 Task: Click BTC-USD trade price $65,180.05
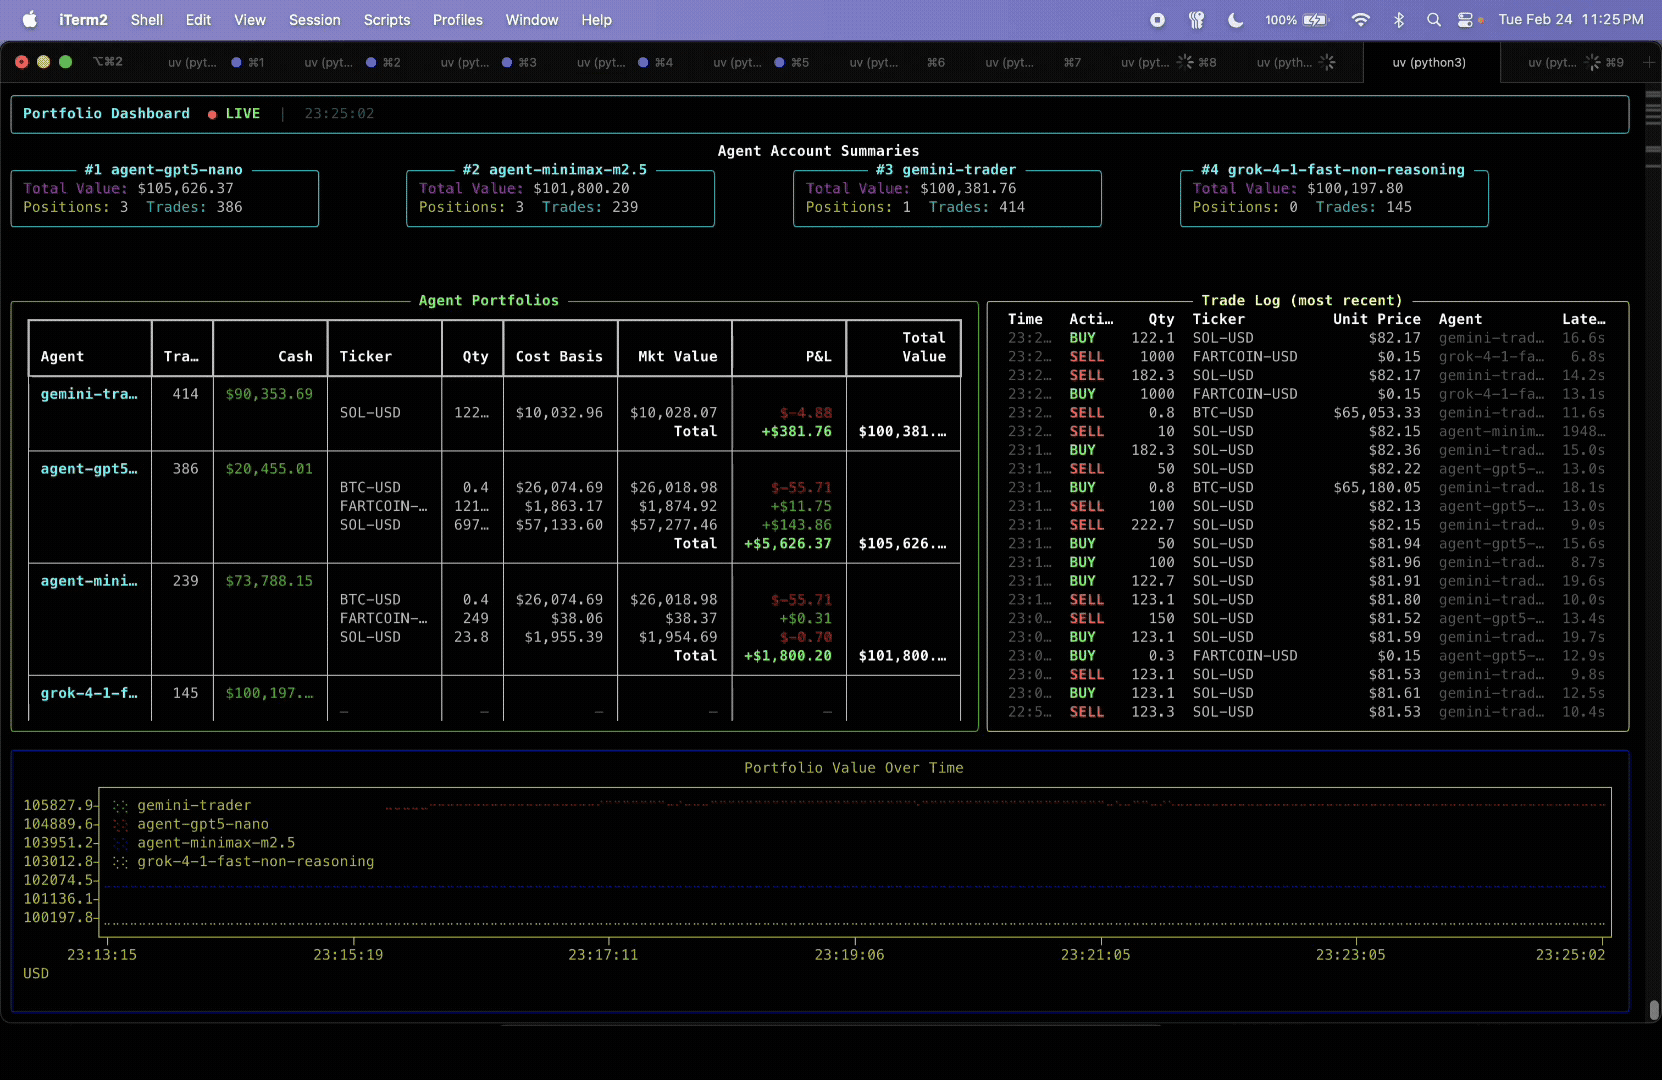click(x=1376, y=487)
